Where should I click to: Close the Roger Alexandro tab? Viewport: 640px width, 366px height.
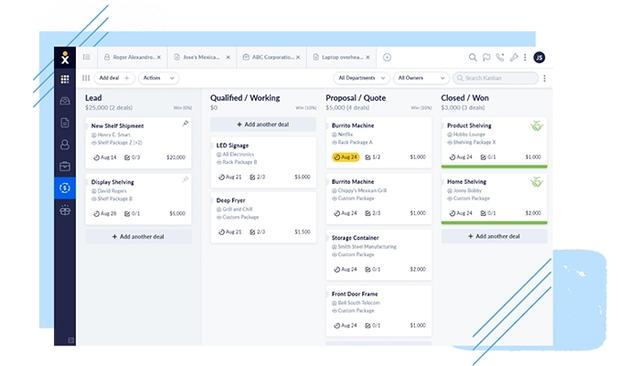click(159, 58)
